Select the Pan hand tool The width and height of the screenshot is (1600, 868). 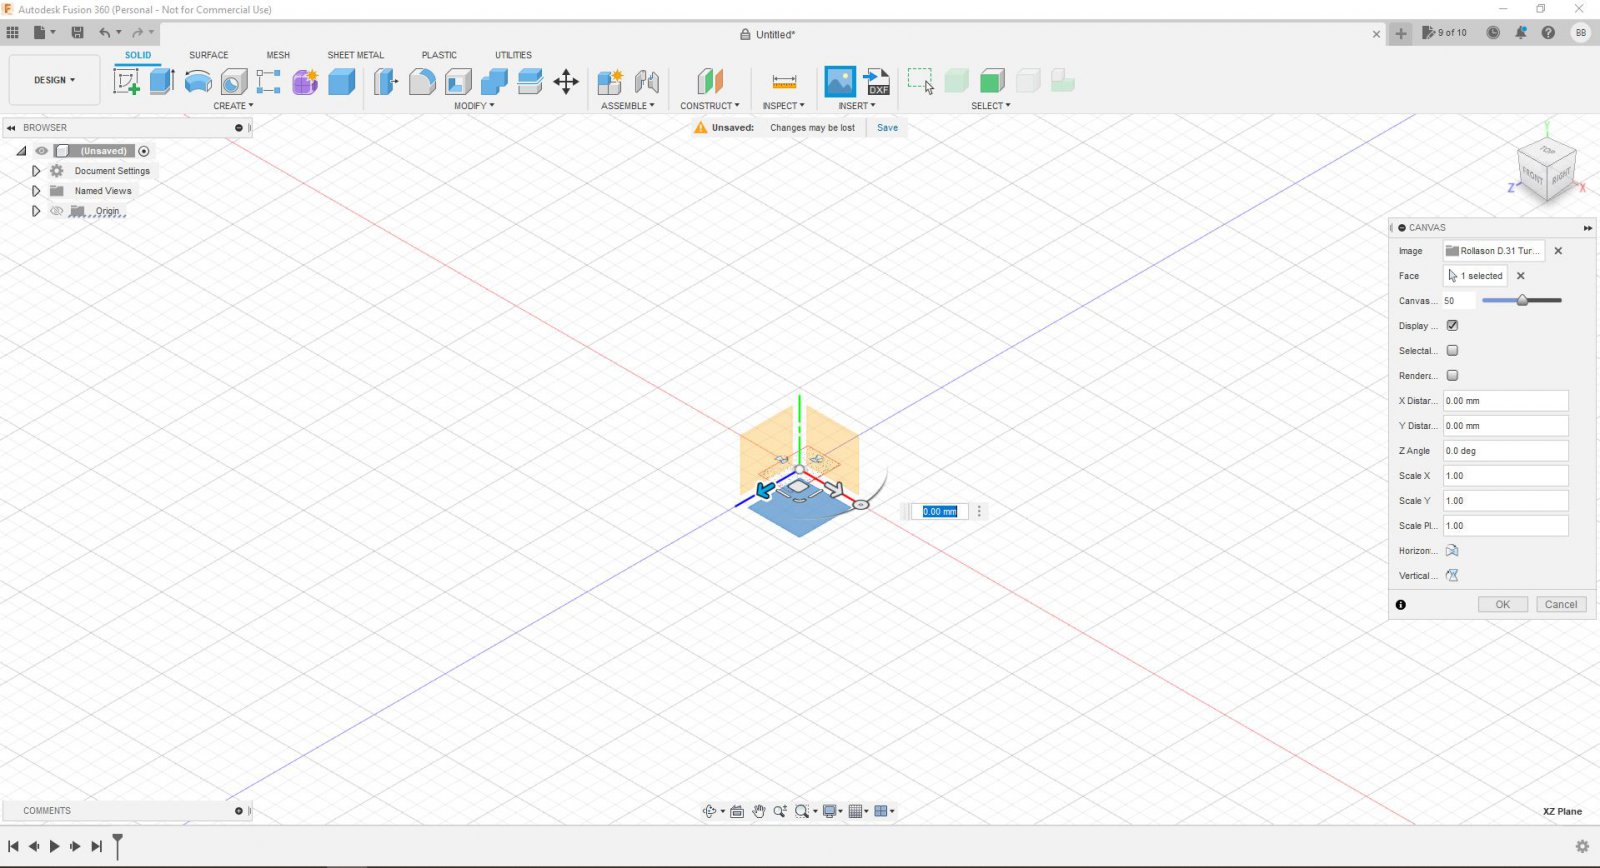(759, 811)
